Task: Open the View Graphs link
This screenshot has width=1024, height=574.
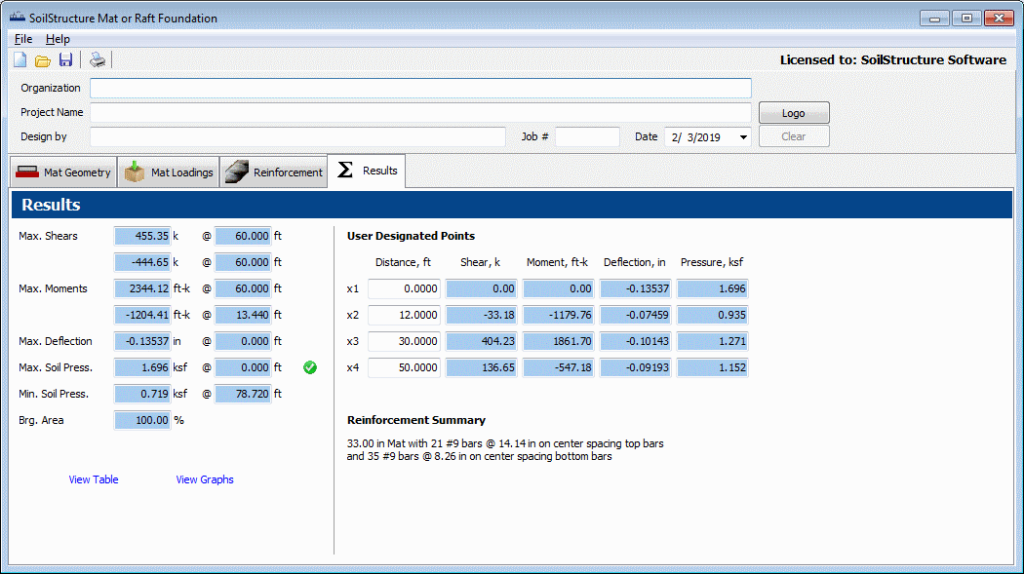Action: point(204,479)
